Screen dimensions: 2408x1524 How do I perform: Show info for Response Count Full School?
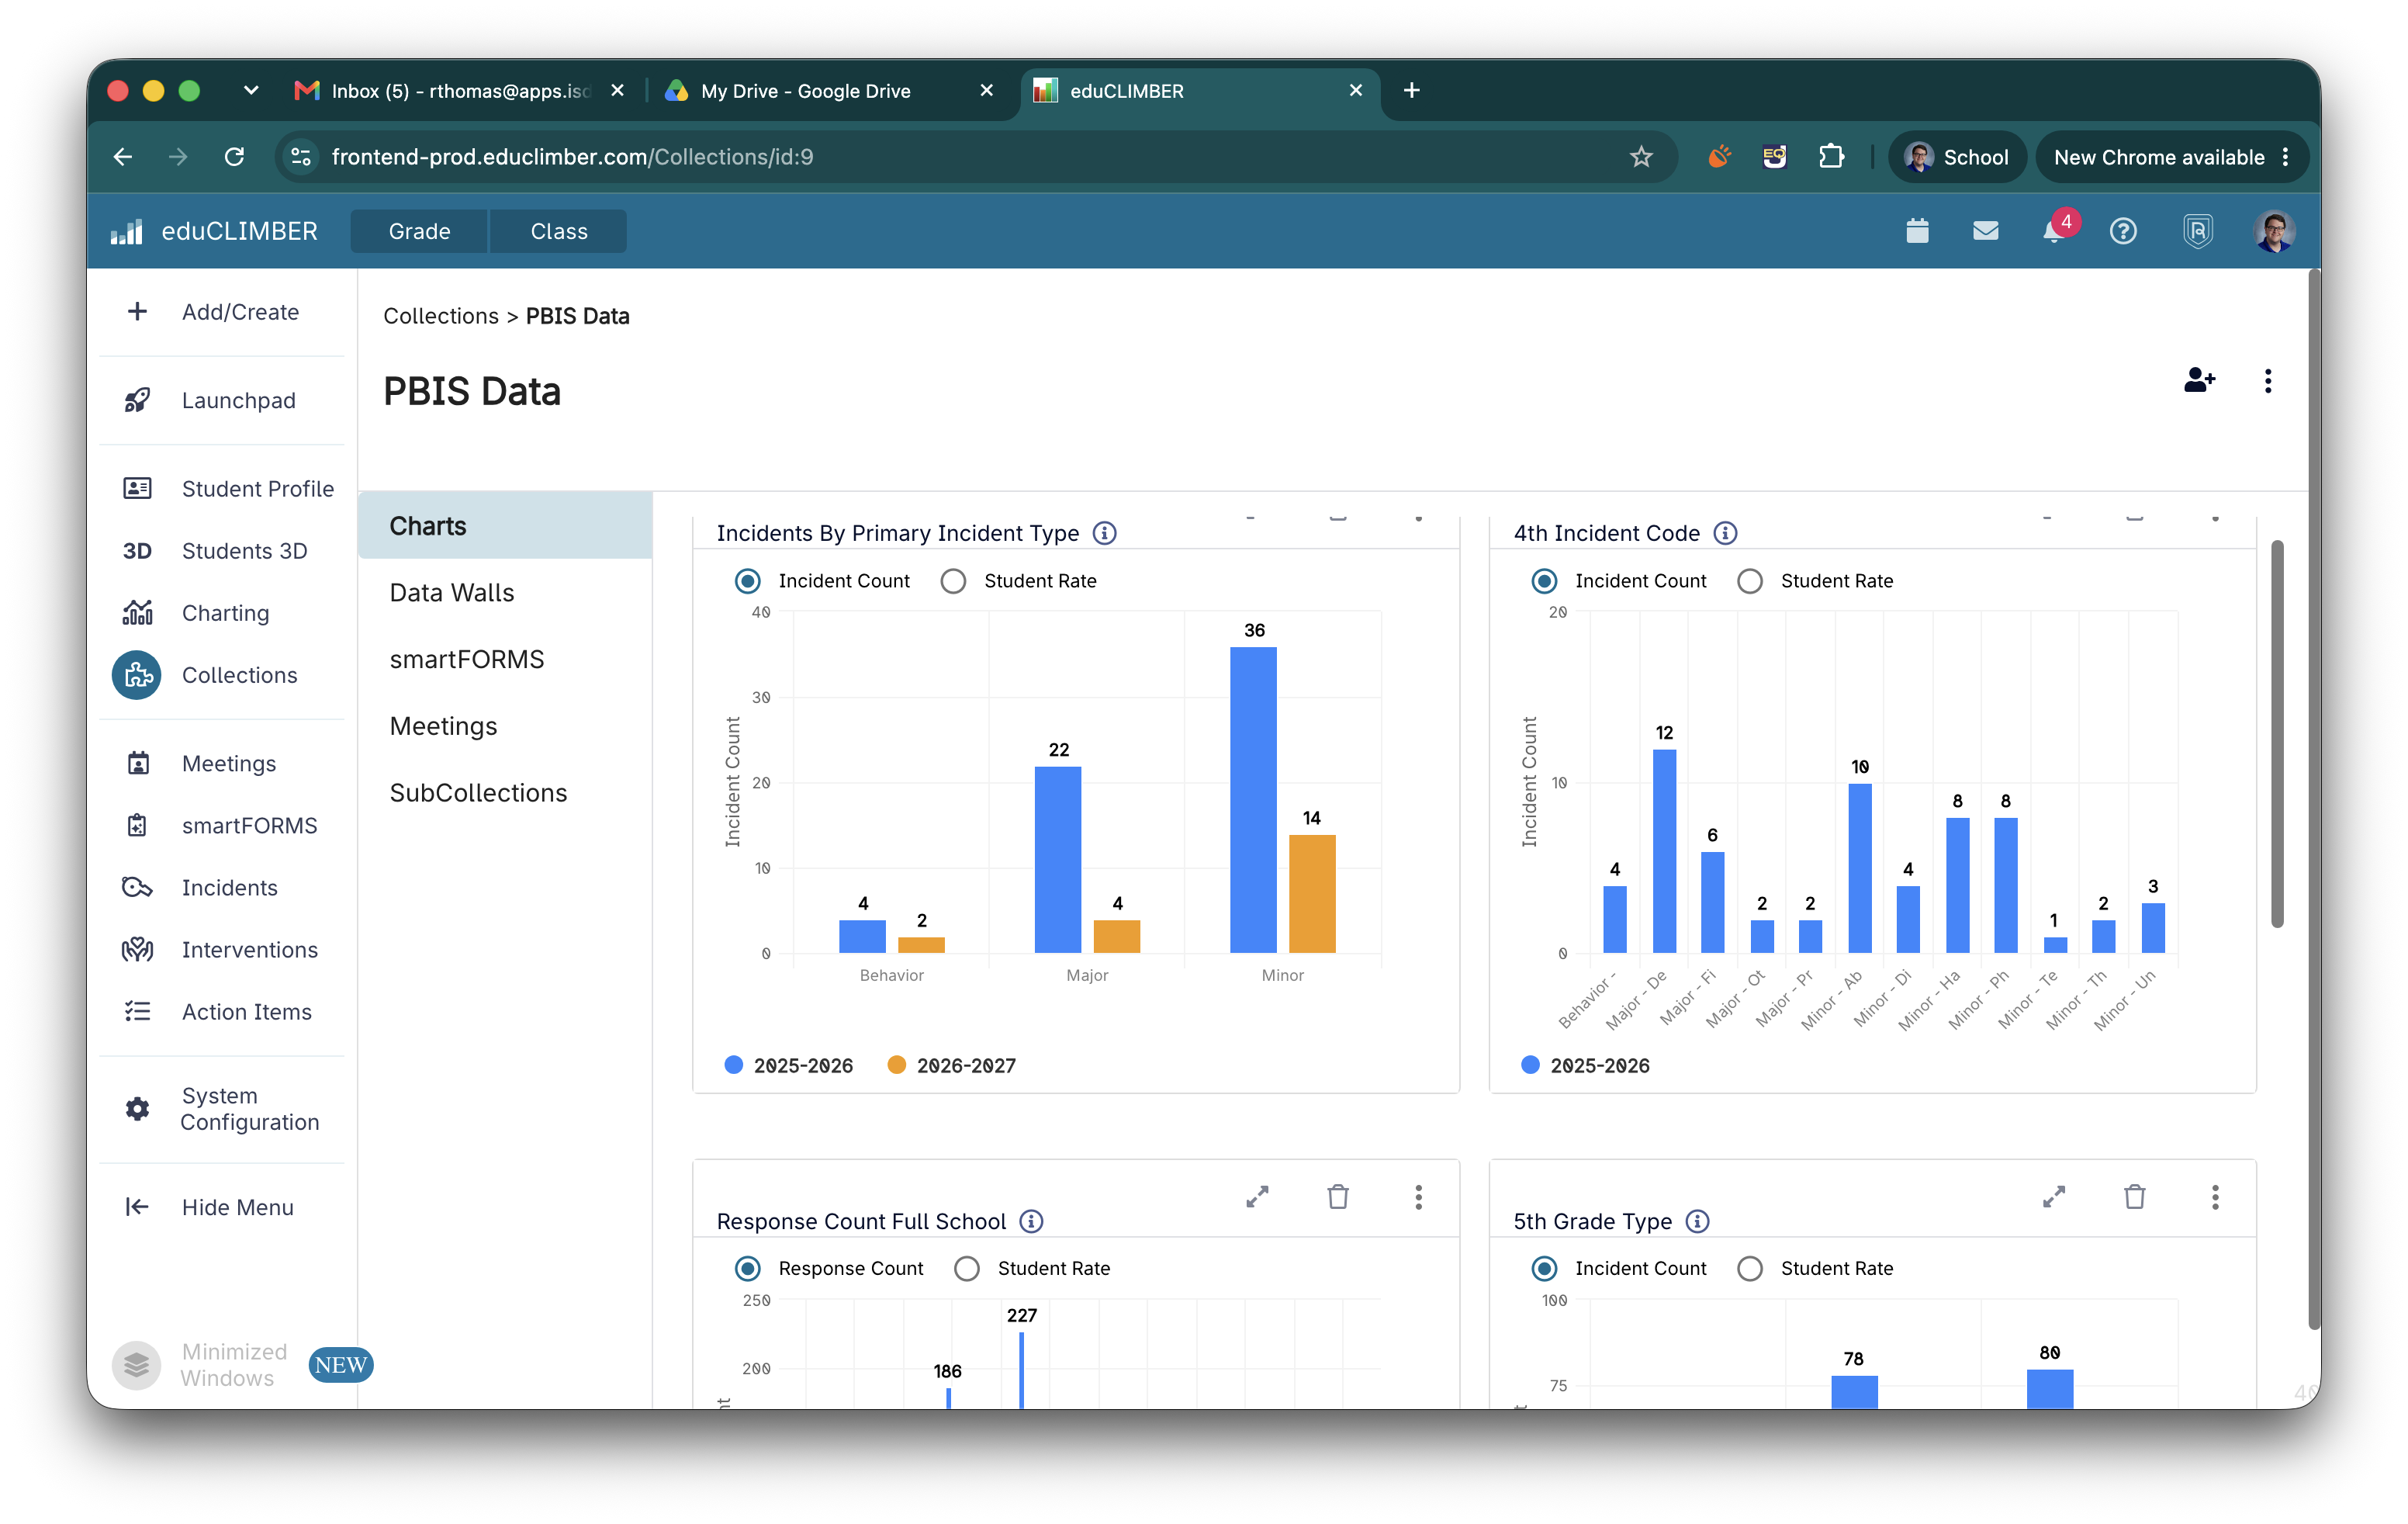point(1031,1221)
